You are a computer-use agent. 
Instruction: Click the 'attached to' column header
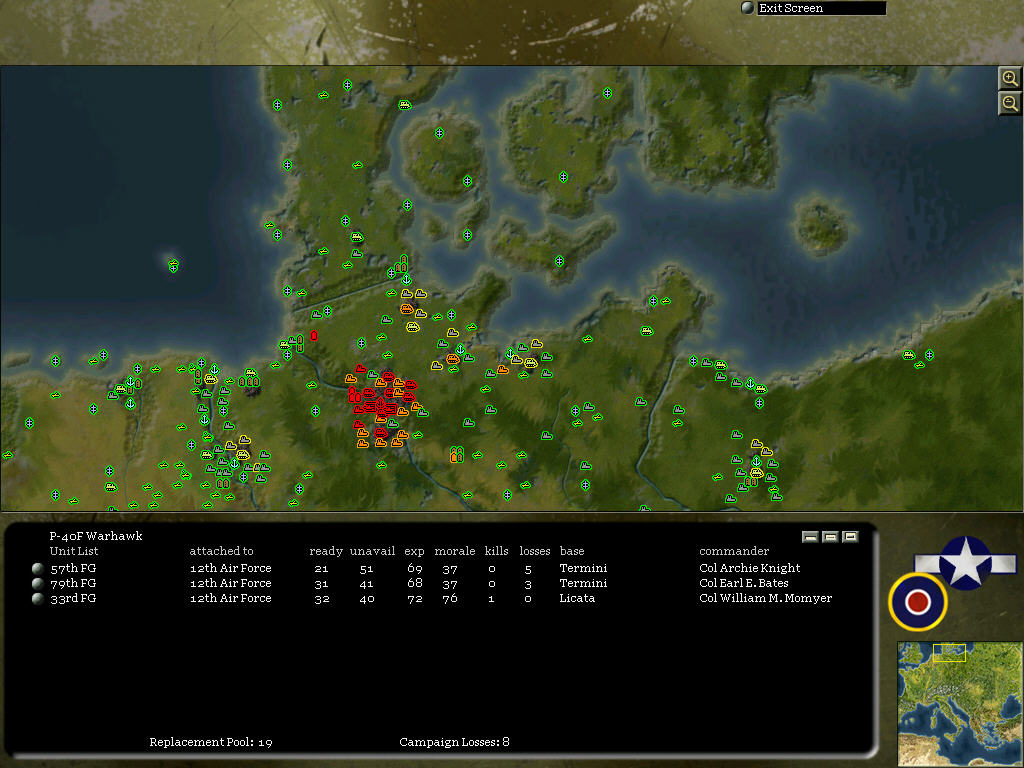[221, 551]
